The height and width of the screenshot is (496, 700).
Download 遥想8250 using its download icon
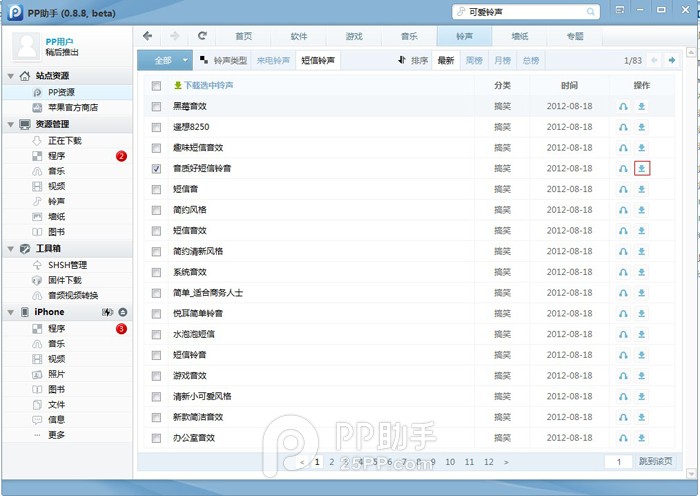(x=642, y=127)
